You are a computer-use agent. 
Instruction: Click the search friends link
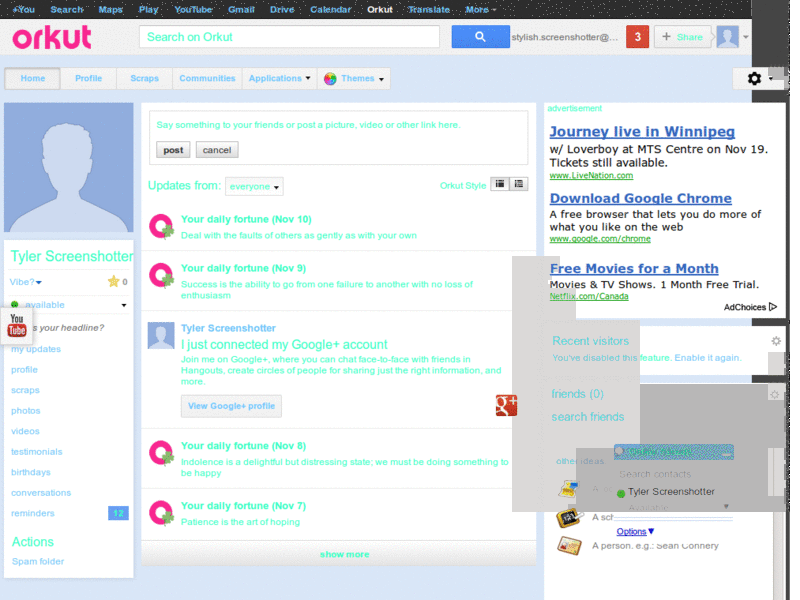click(x=588, y=417)
